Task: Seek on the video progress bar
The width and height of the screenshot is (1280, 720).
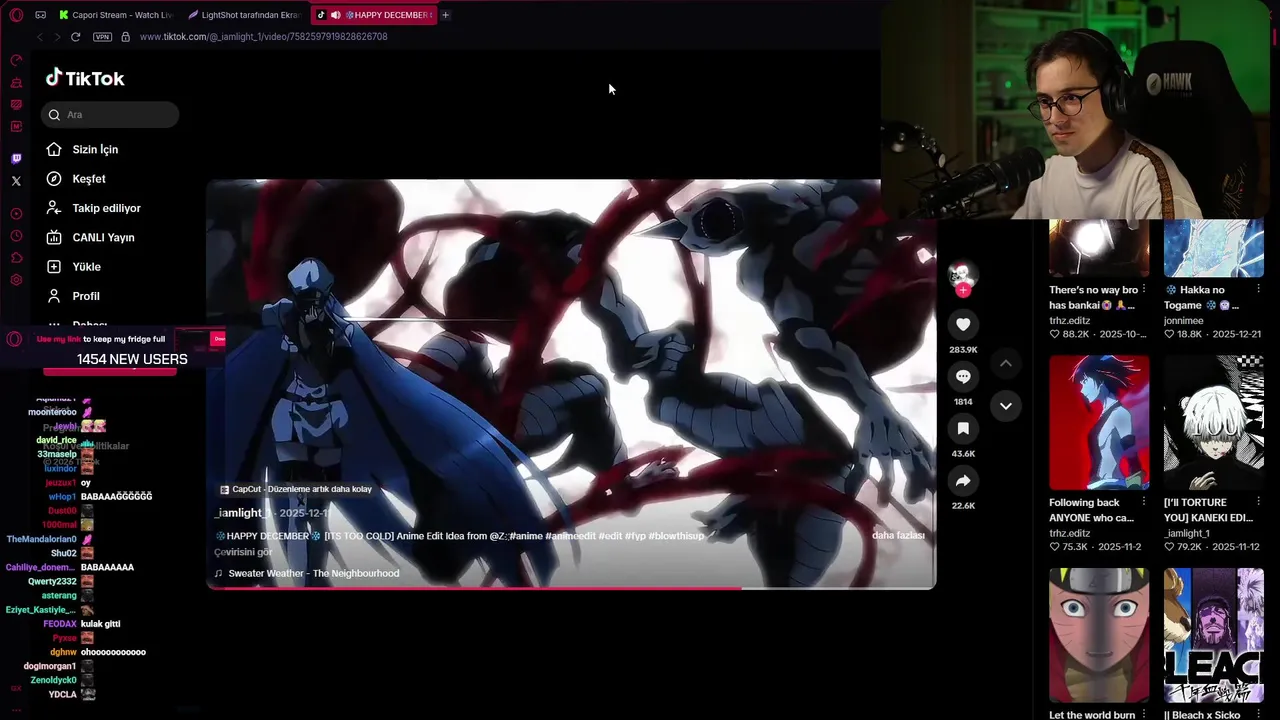Action: tap(571, 588)
